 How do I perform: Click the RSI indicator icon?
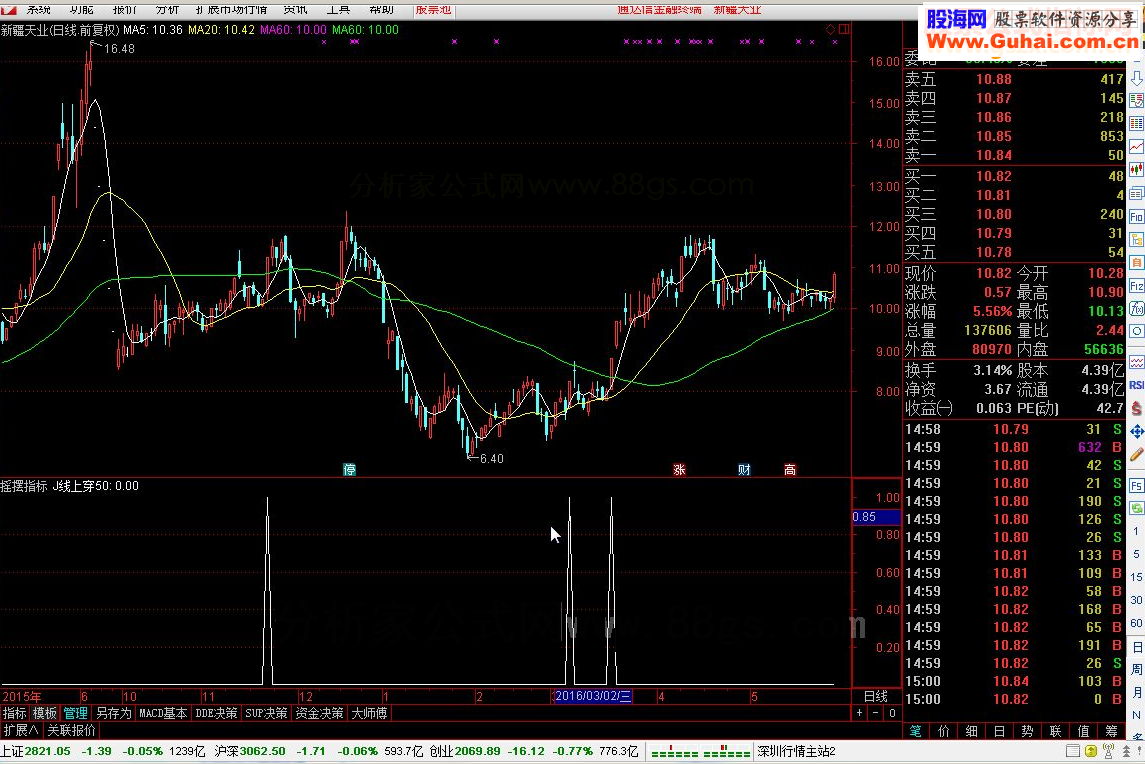(1137, 385)
